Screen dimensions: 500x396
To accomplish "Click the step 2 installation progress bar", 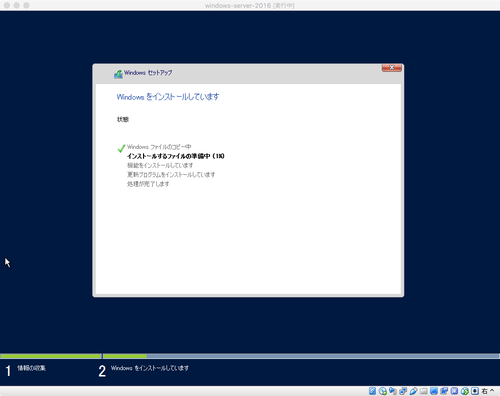I will click(x=301, y=356).
